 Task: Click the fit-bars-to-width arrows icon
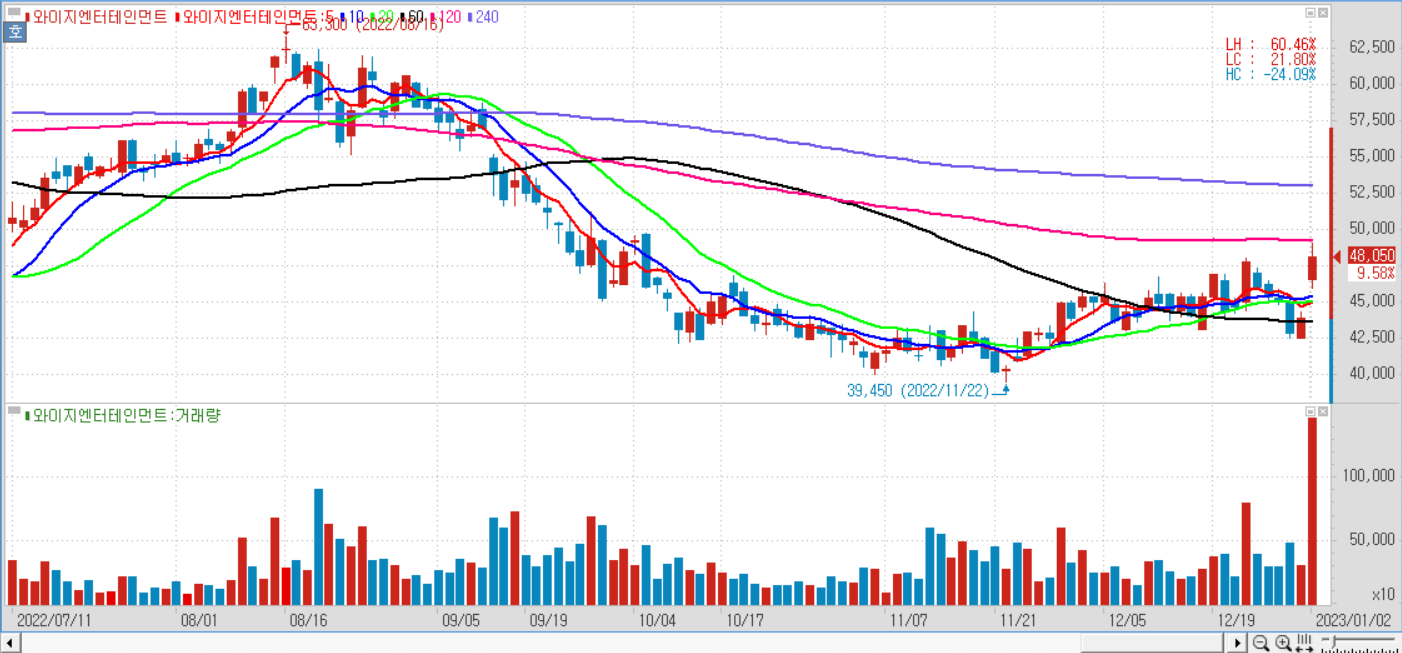click(1304, 643)
